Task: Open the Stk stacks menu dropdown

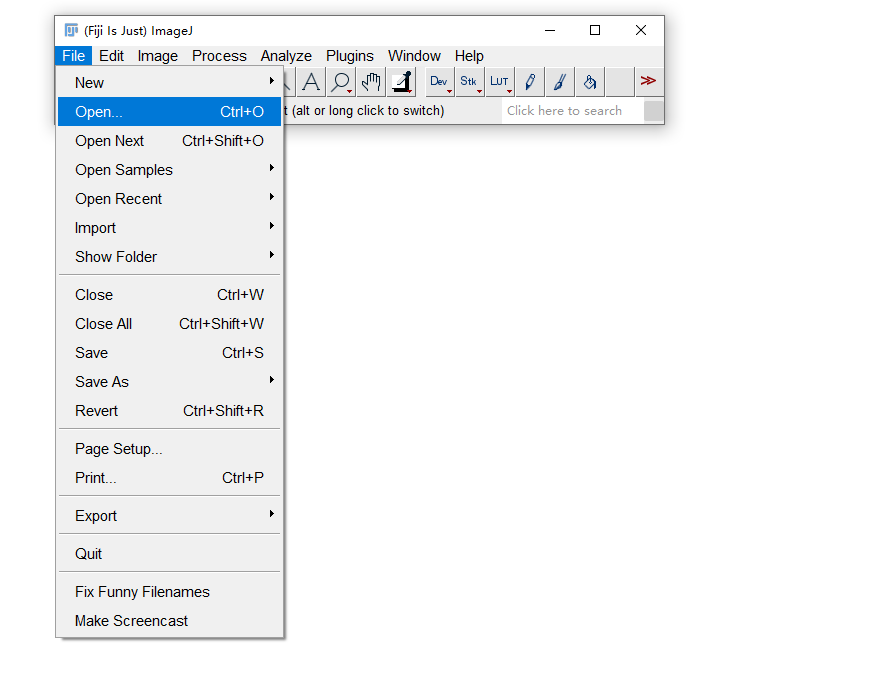Action: click(x=469, y=82)
